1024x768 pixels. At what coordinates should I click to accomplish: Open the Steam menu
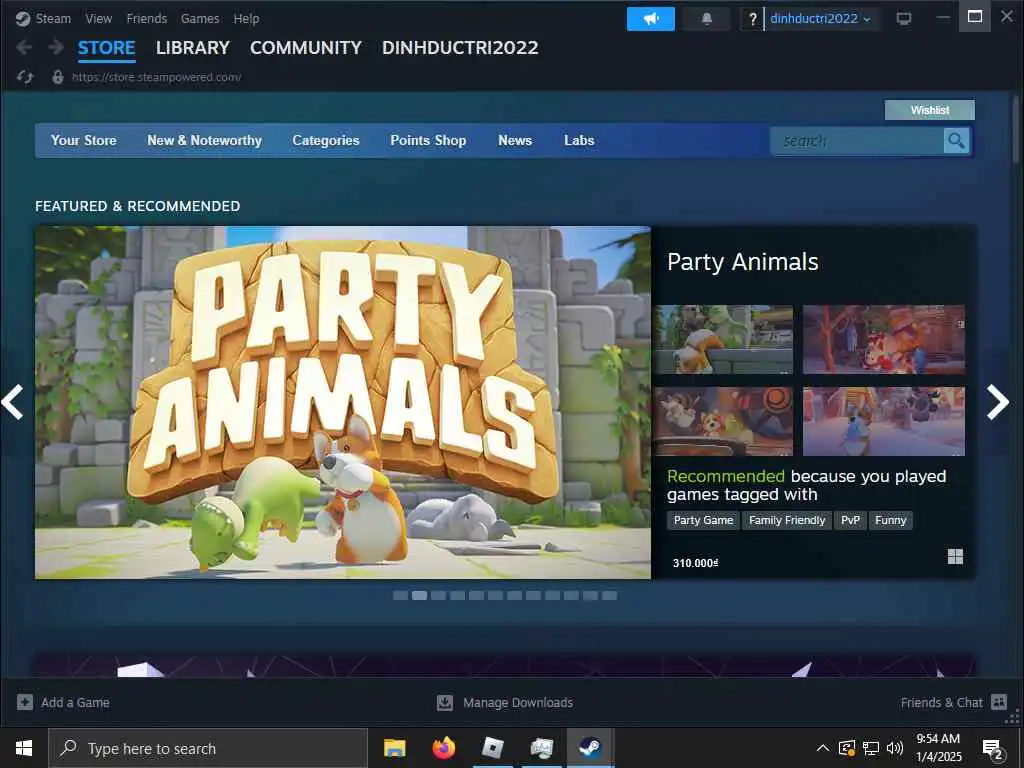[54, 18]
